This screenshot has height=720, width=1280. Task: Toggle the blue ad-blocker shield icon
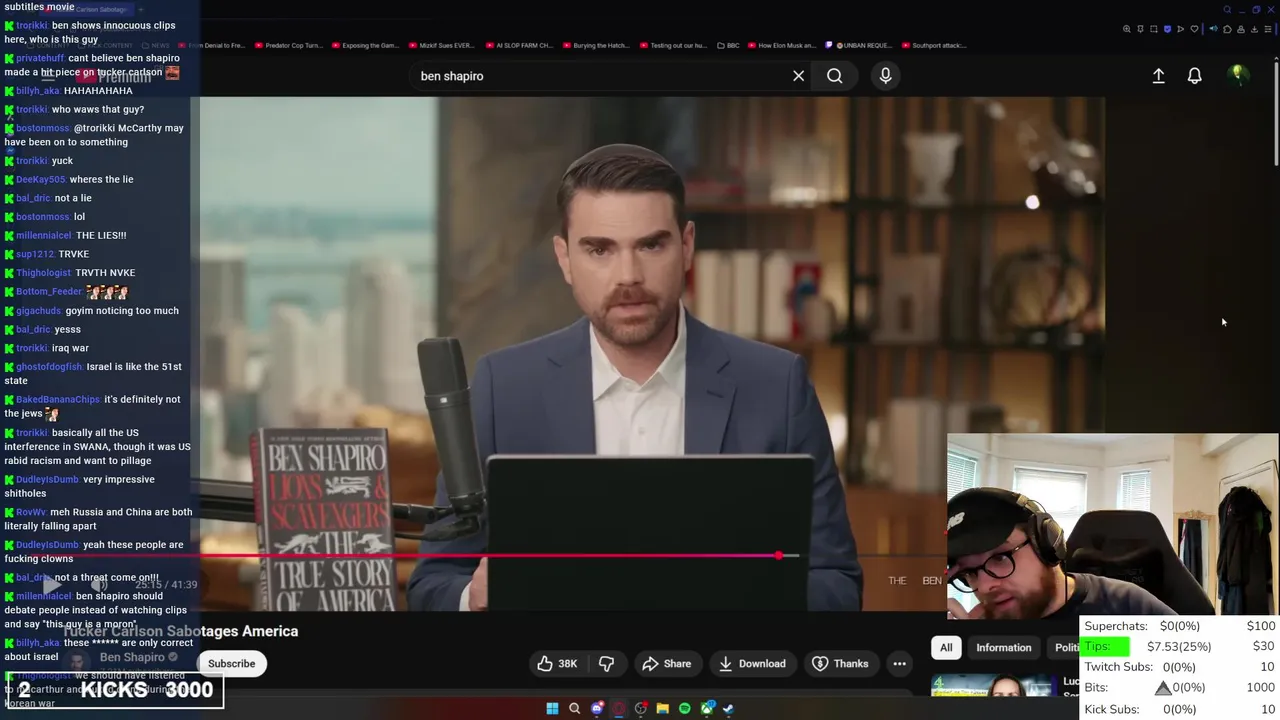(x=1167, y=29)
